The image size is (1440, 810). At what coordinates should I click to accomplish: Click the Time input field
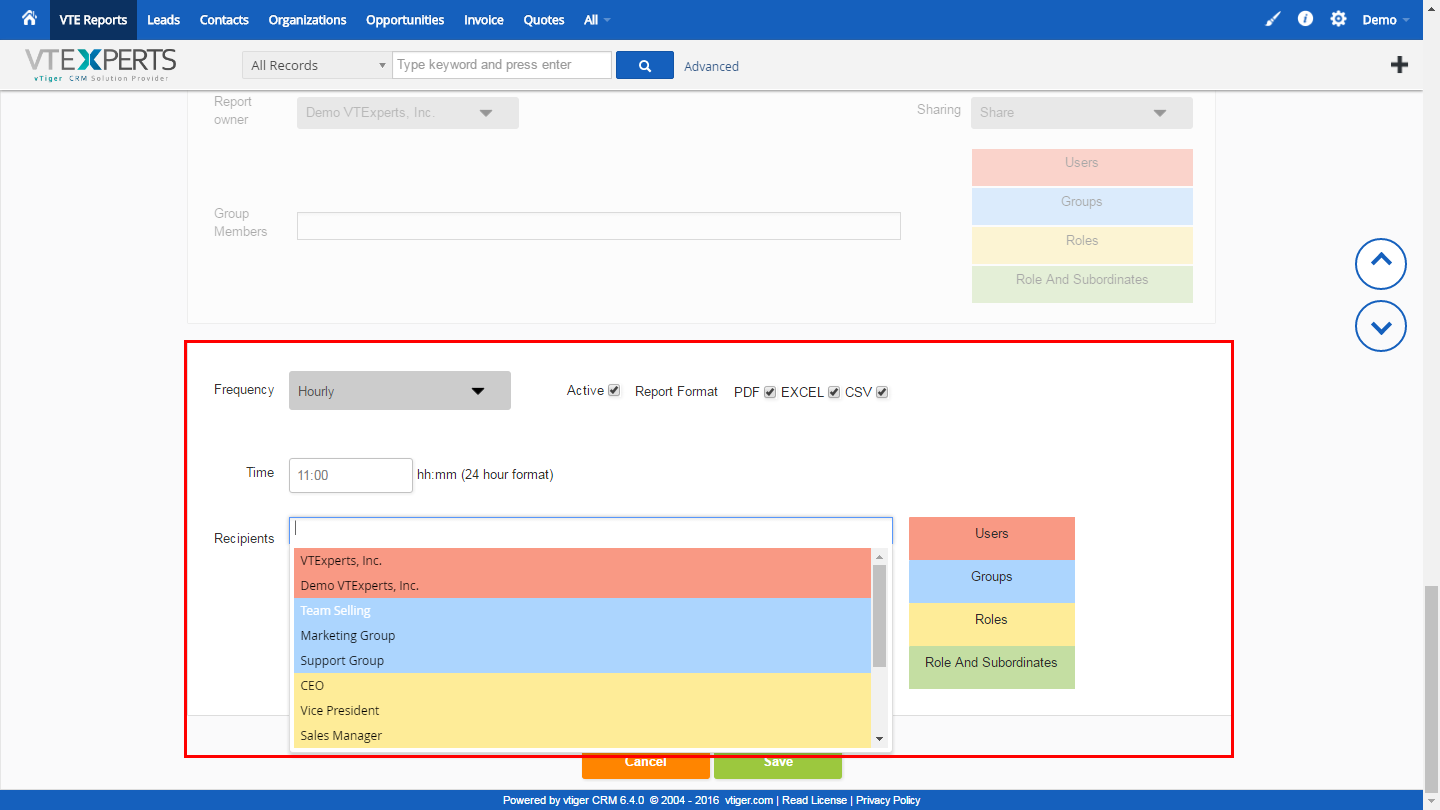tap(351, 475)
